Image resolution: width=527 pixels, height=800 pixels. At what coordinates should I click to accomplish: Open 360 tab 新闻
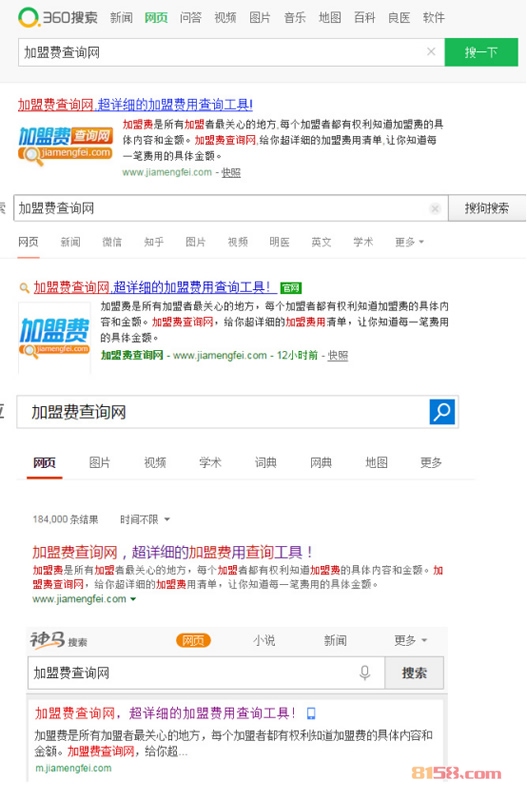121,18
